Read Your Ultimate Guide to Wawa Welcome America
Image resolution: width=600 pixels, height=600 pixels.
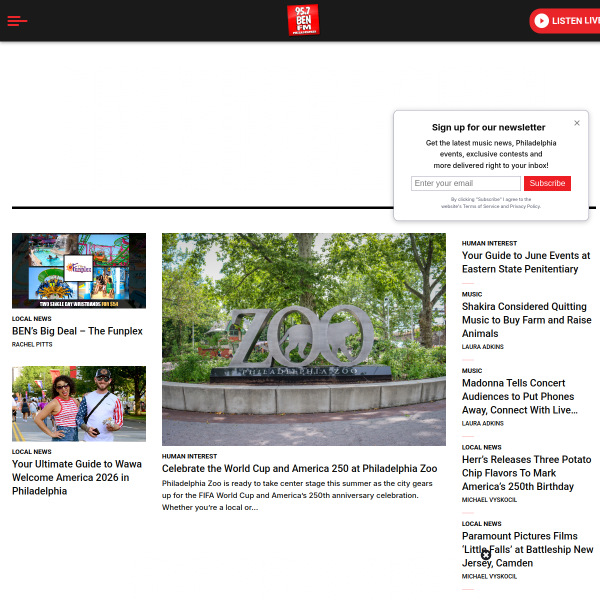coord(77,477)
